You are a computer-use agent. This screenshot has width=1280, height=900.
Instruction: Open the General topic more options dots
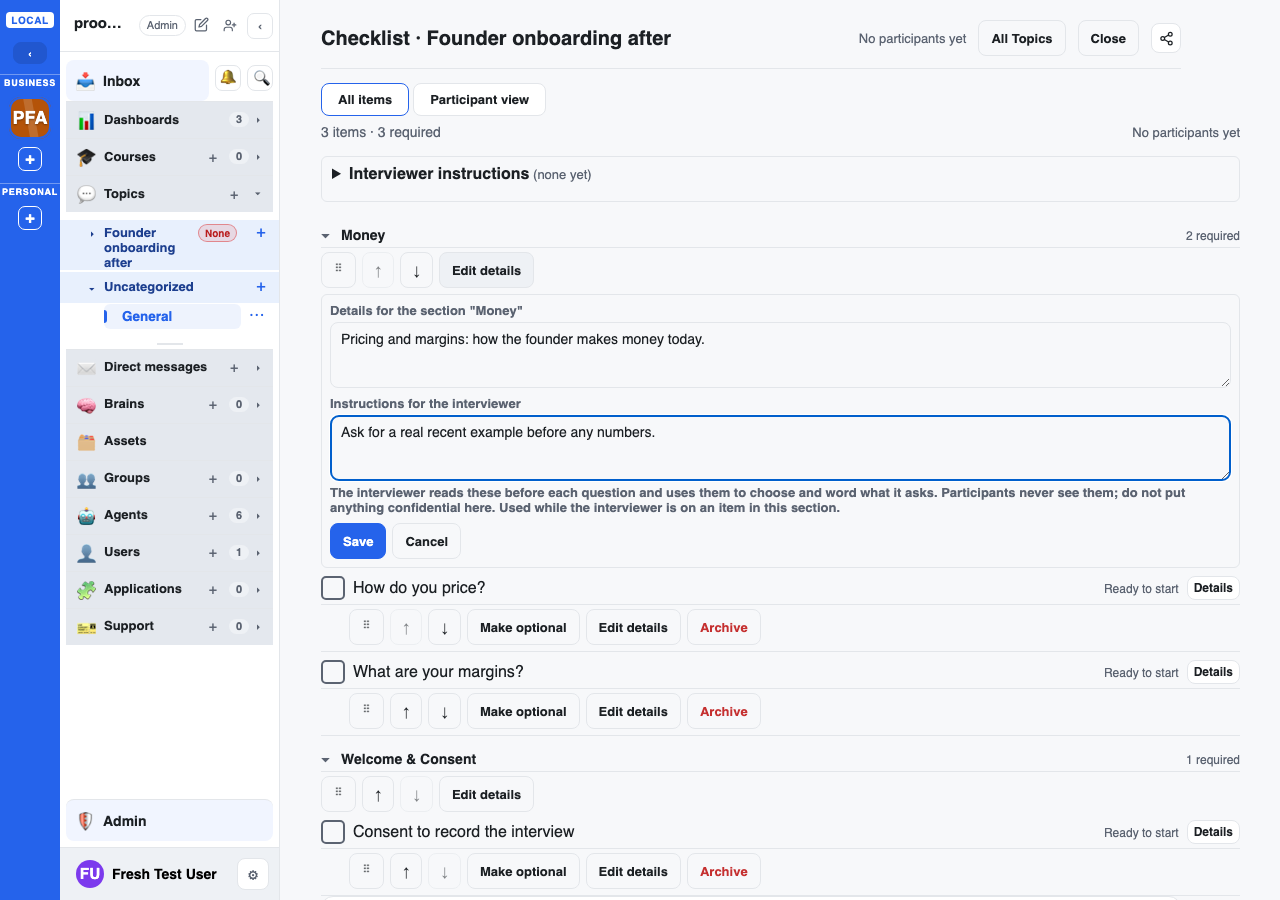point(257,316)
